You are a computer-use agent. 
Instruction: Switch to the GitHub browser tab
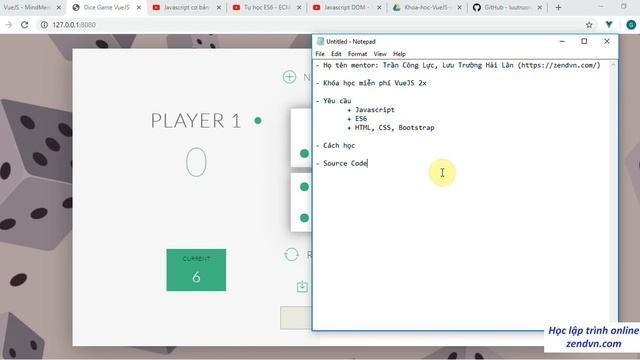(507, 7)
